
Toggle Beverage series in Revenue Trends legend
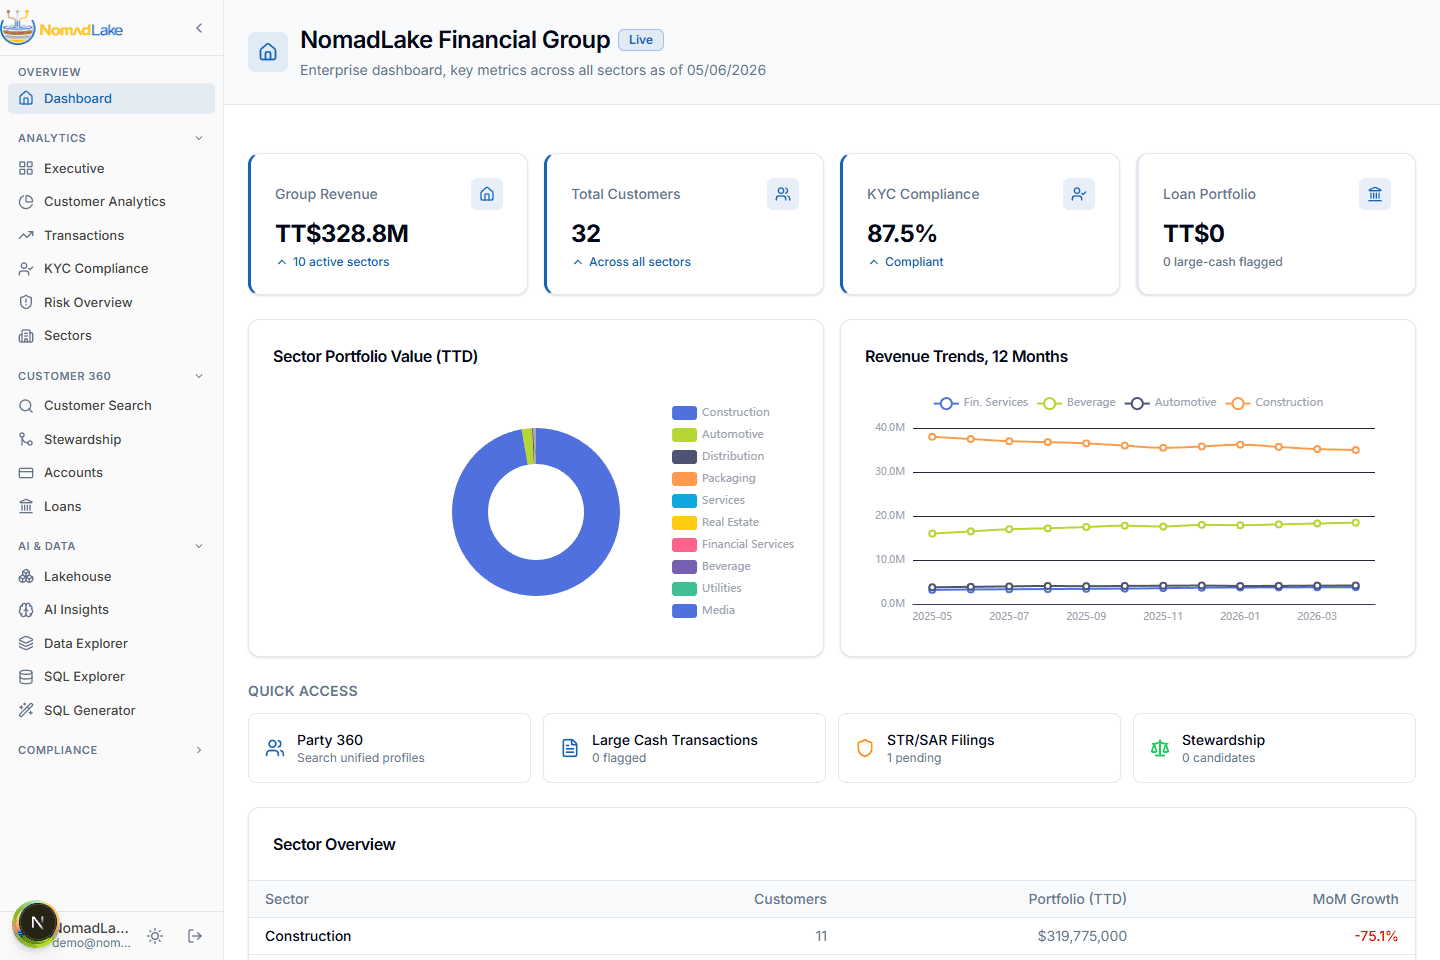[x=1077, y=402]
